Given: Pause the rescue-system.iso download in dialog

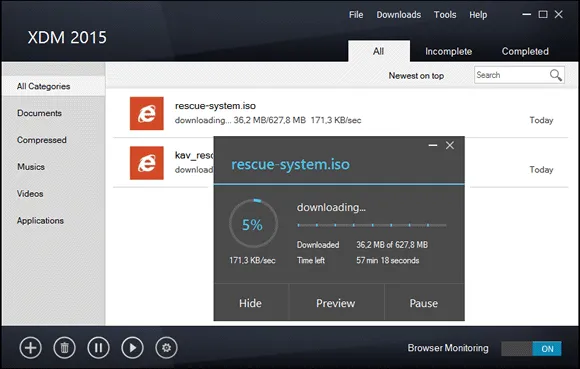Looking at the screenshot, I should (x=424, y=303).
